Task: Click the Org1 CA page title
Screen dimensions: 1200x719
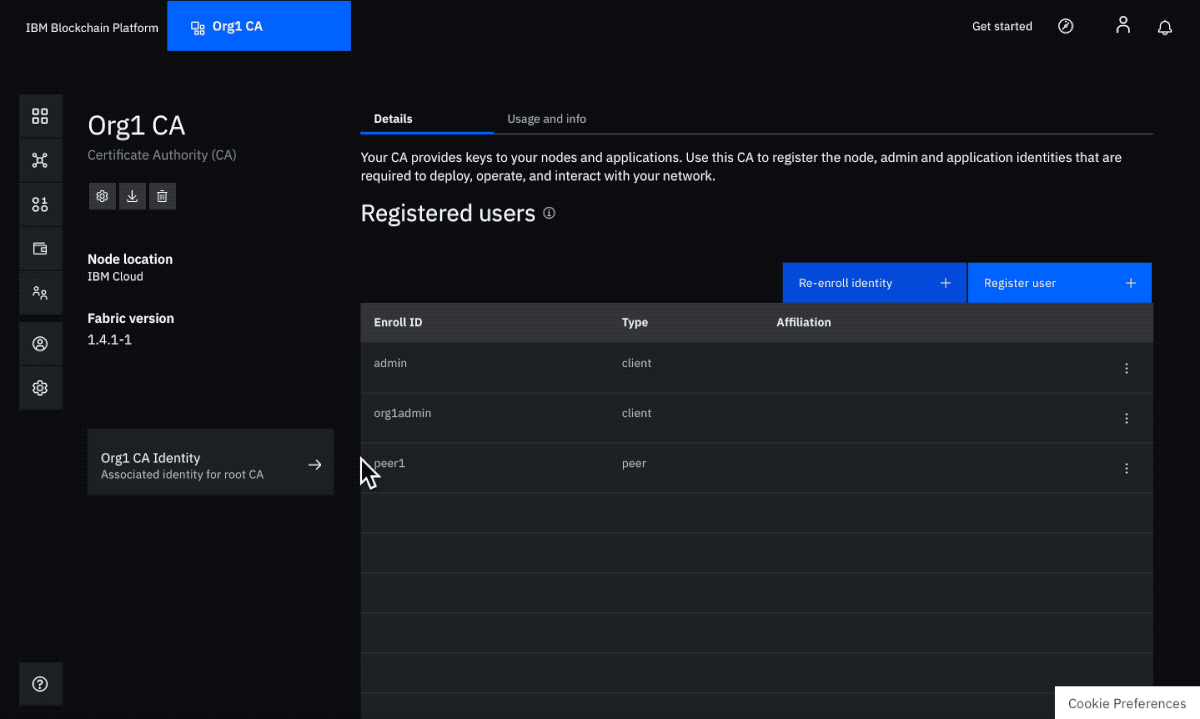Action: [136, 126]
